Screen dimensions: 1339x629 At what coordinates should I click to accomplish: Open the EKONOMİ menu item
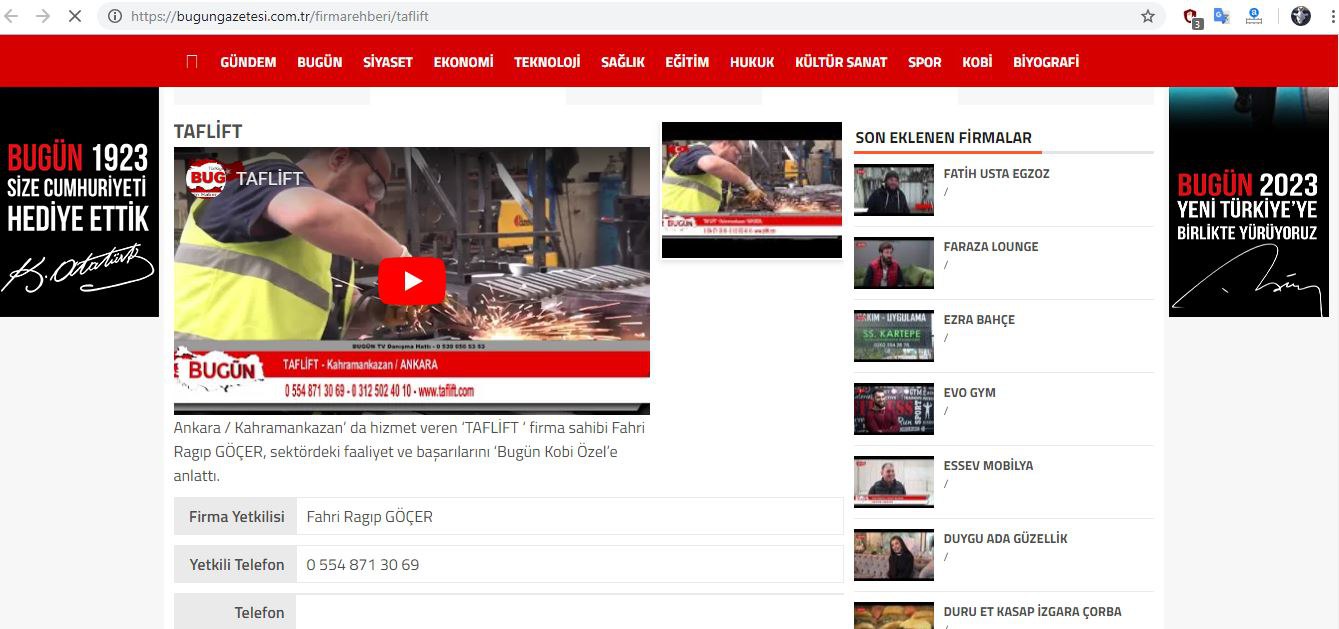click(x=463, y=62)
